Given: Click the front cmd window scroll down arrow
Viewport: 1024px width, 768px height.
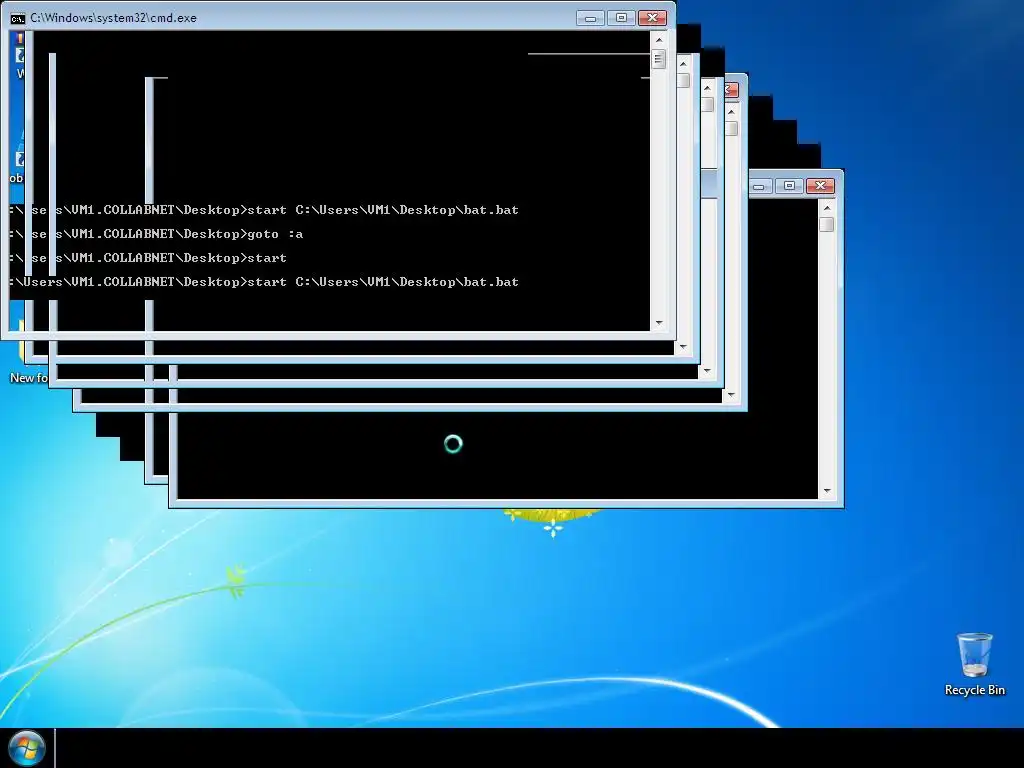Looking at the screenshot, I should (x=658, y=323).
